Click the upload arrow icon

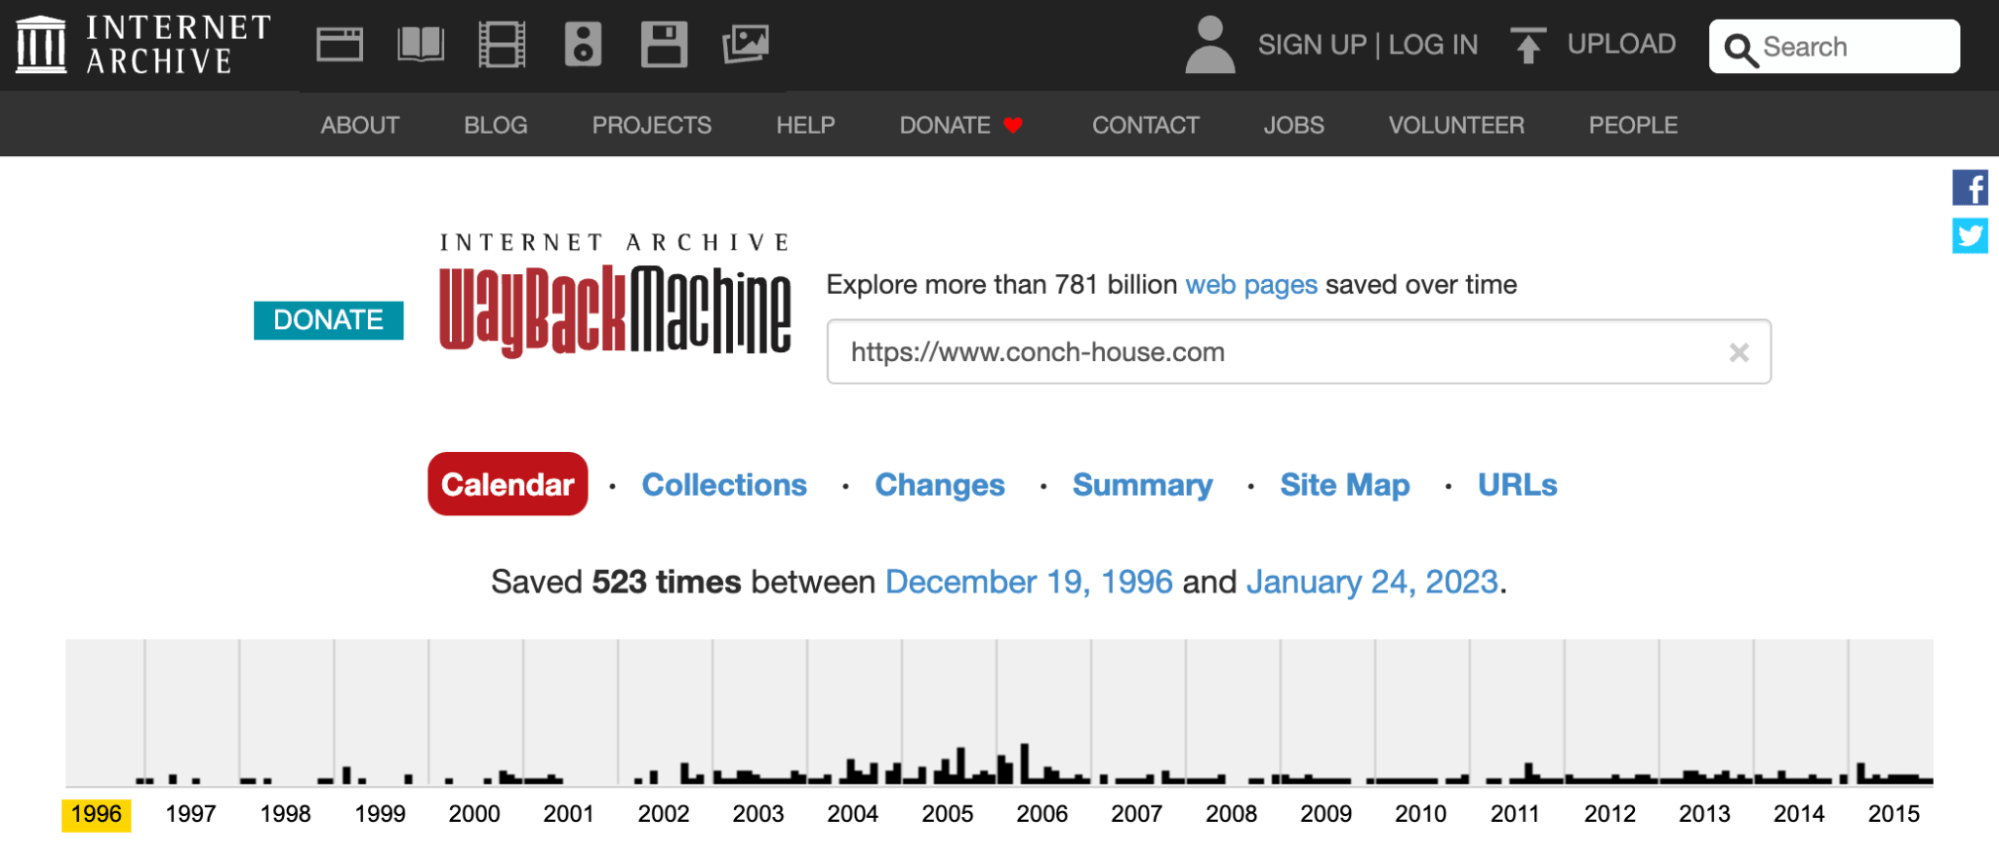[x=1527, y=45]
